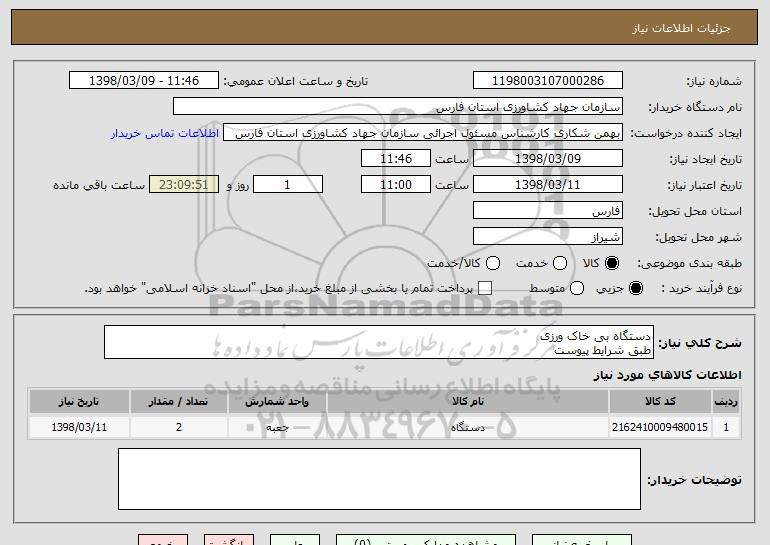Click the اطلاعات کالاهای مورد نیاز section title
This screenshot has height=545, width=770.
point(667,375)
